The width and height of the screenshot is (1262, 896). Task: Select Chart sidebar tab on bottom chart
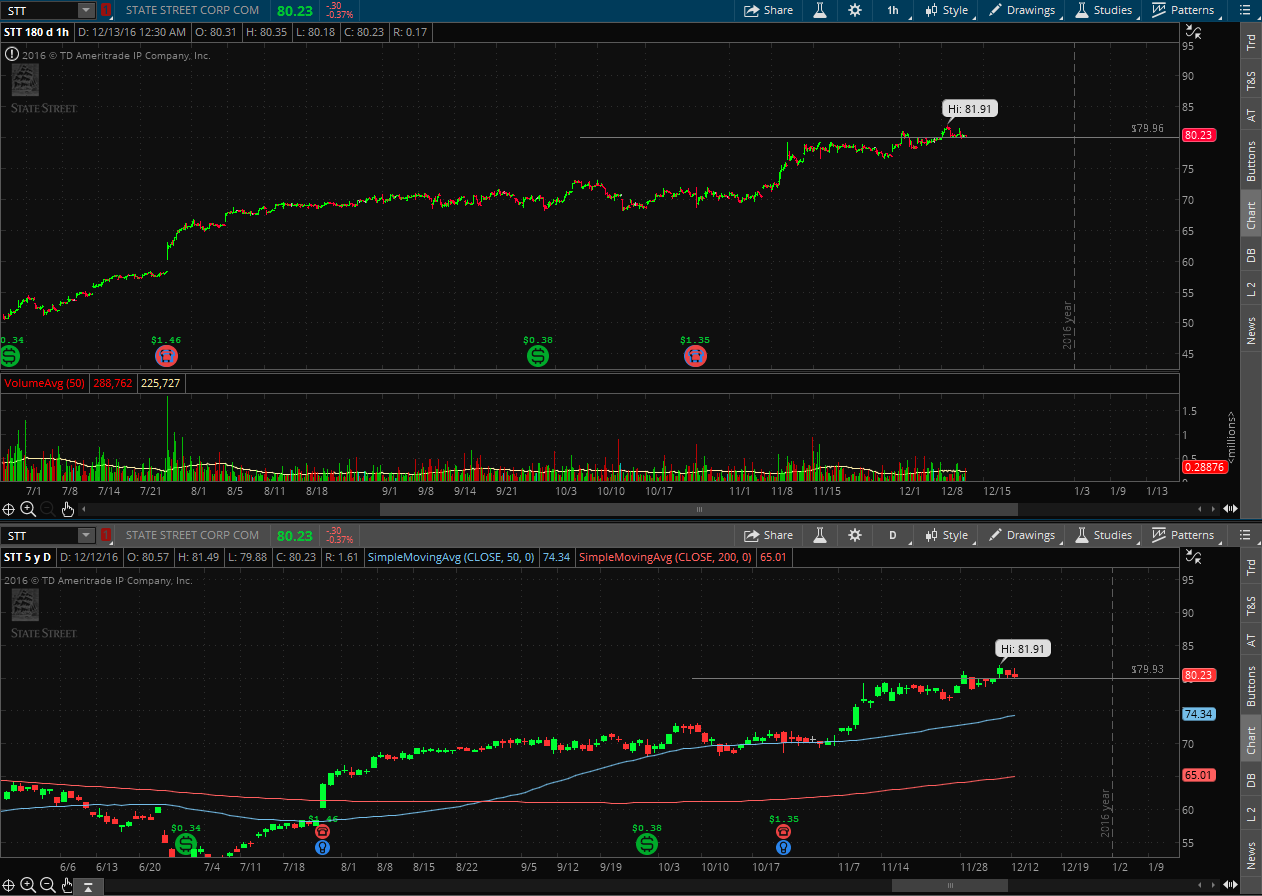(1251, 737)
